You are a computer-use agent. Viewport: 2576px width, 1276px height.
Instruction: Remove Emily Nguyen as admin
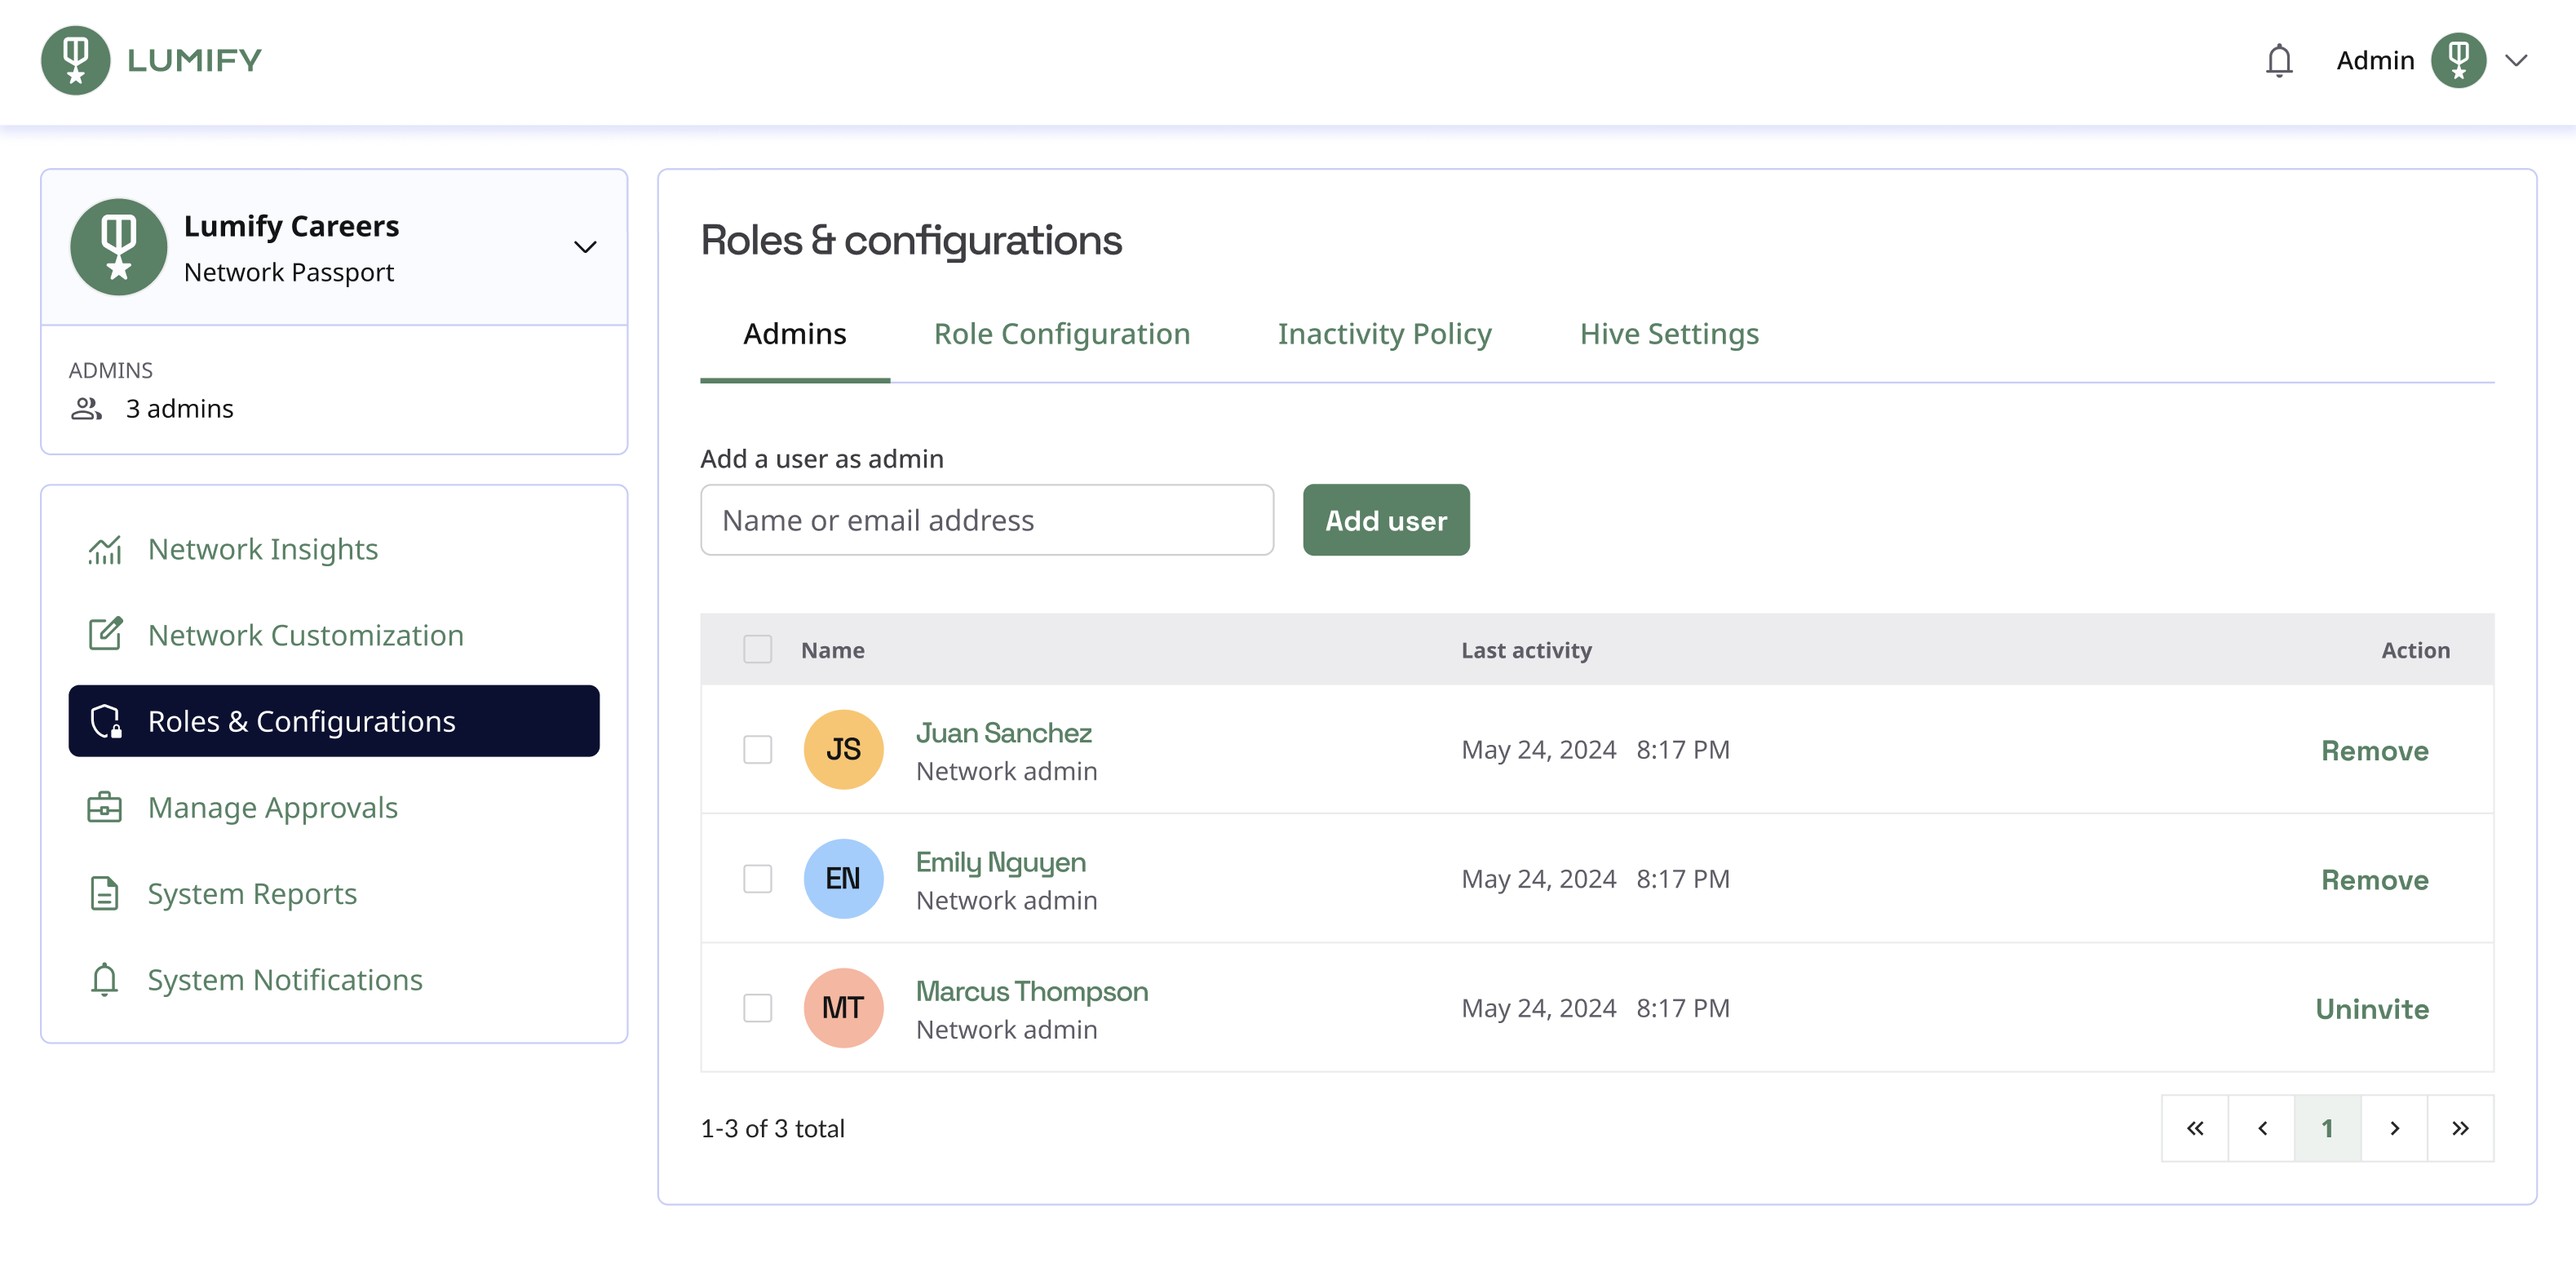pos(2375,879)
